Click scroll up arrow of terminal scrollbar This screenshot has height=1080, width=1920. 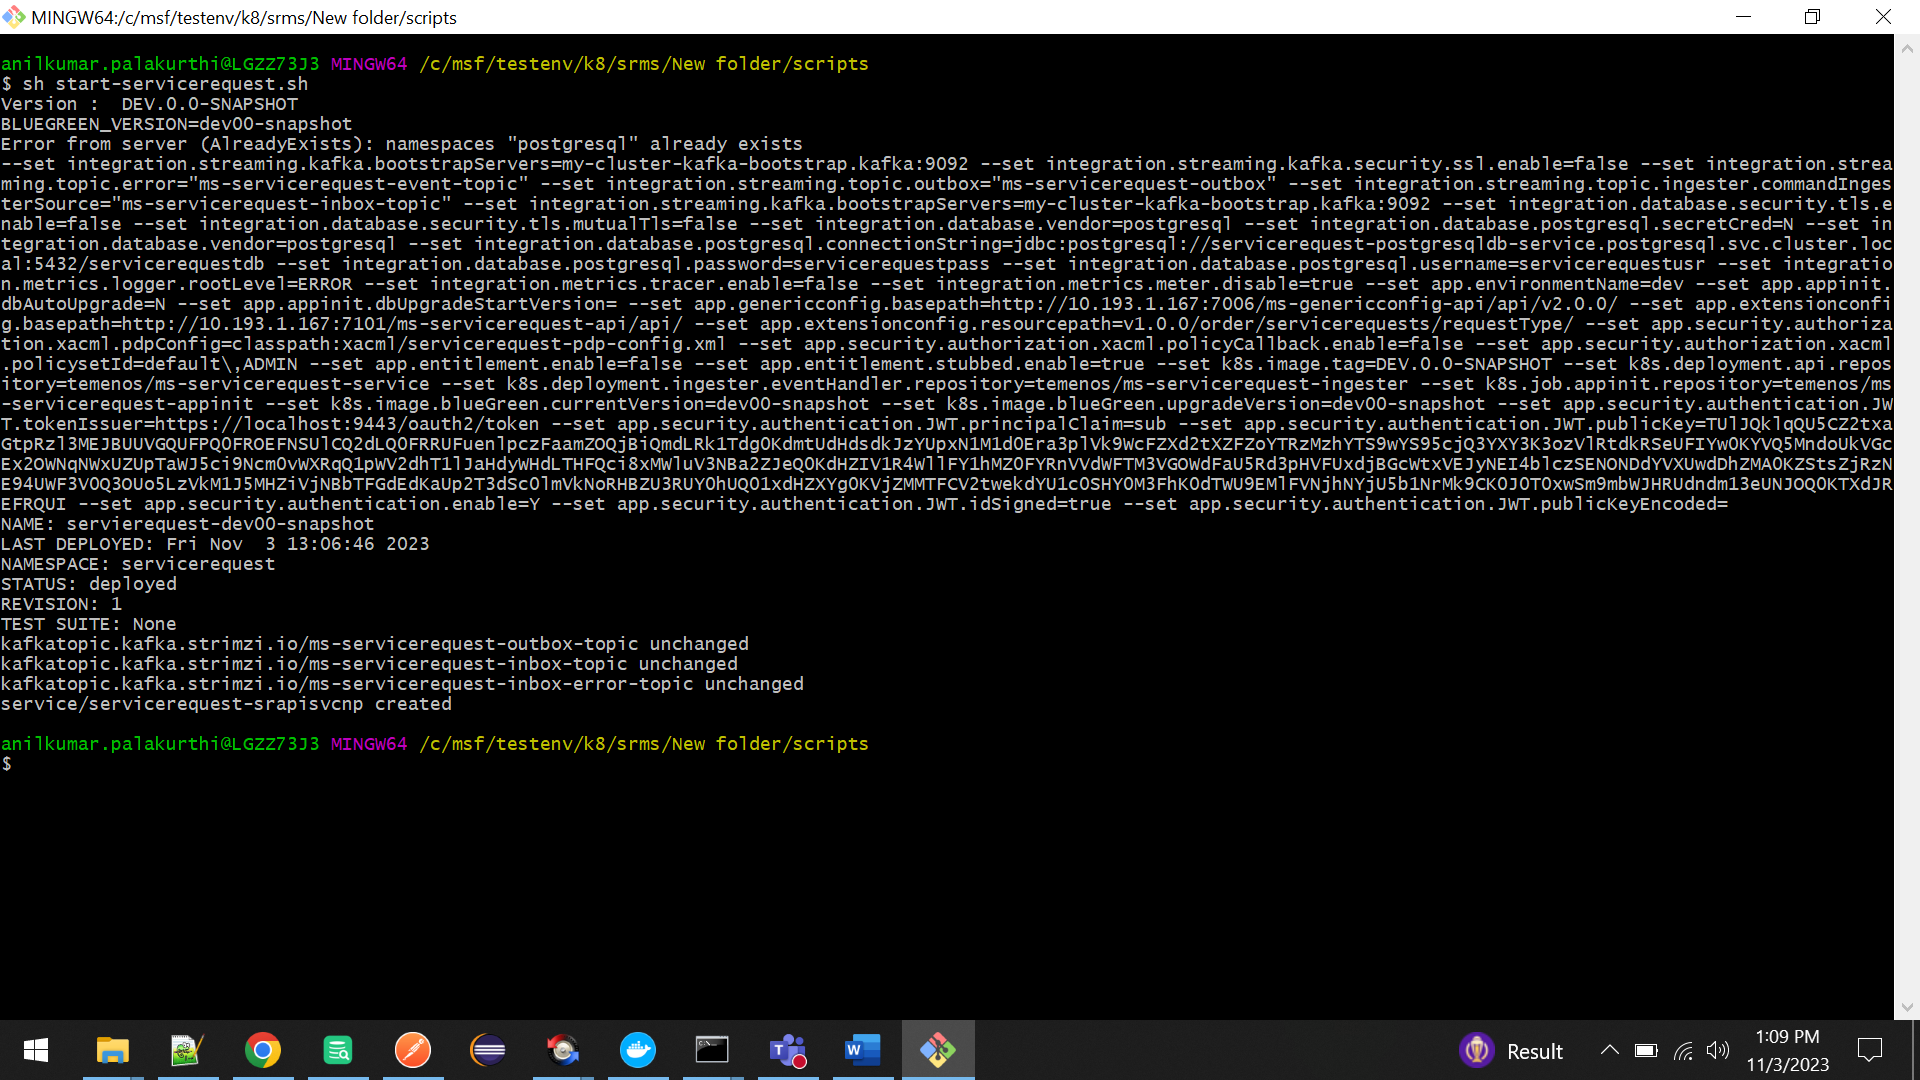point(1906,47)
